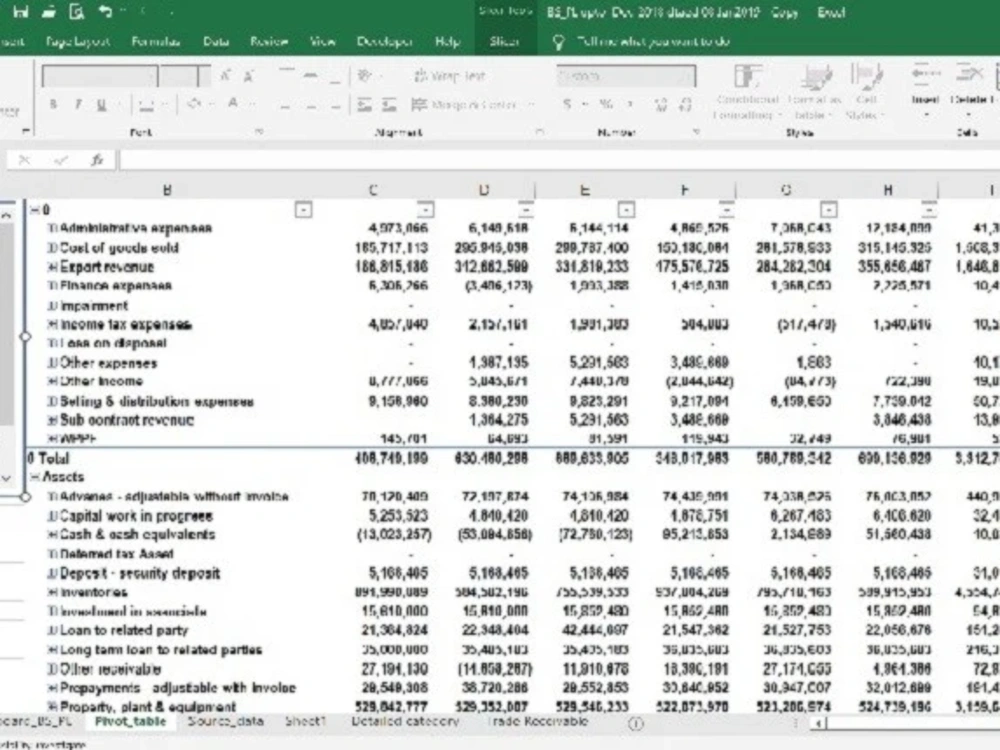Image resolution: width=1000 pixels, height=750 pixels.
Task: Decrease decimal places
Action: 686,105
